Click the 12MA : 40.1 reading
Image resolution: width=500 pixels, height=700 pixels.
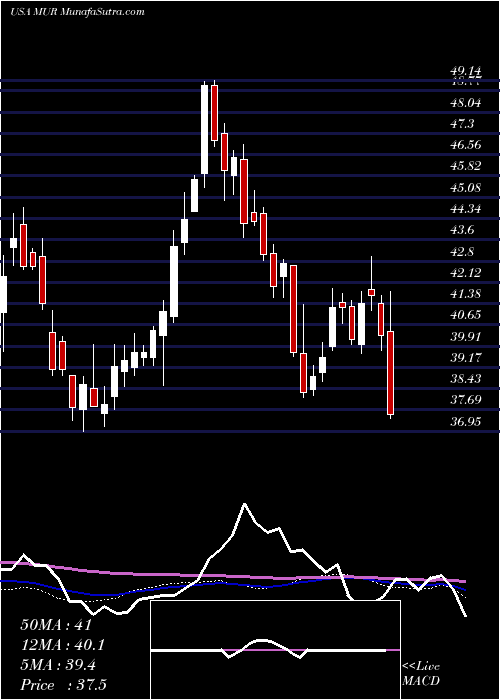tap(63, 645)
